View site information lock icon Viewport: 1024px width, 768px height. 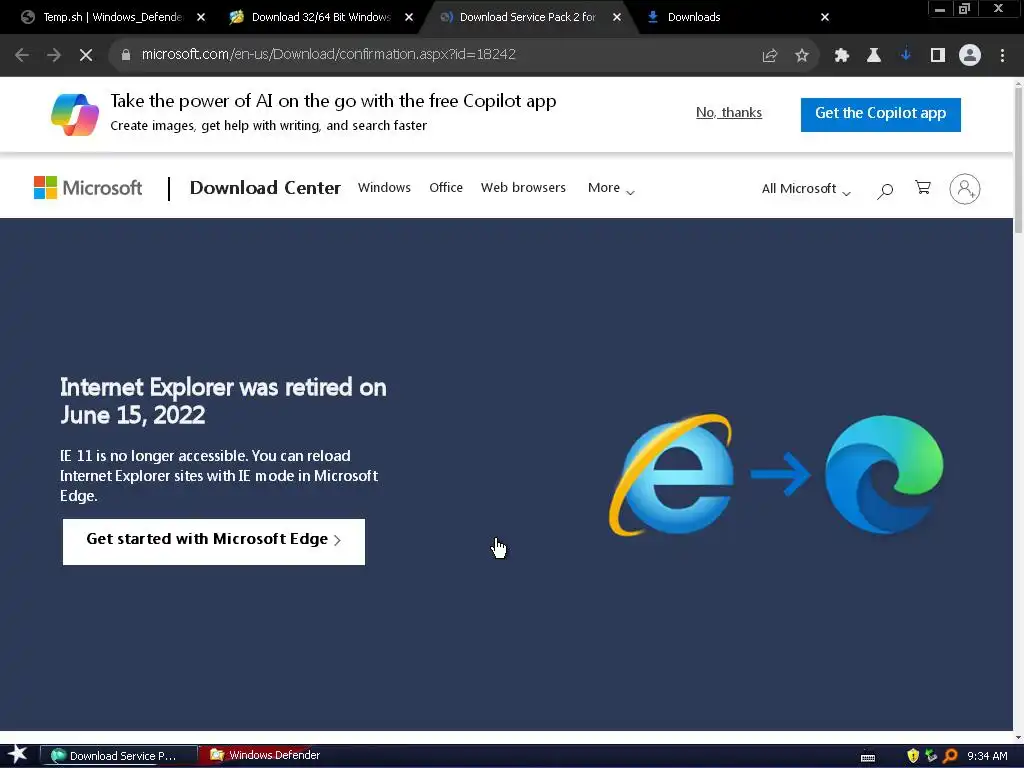pos(125,55)
